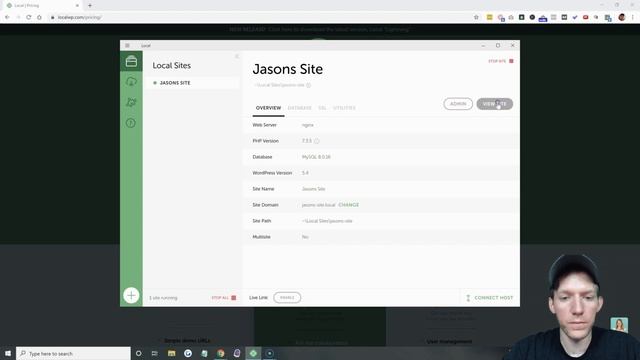Enable the Live Link button
The image size is (640, 360).
[287, 298]
